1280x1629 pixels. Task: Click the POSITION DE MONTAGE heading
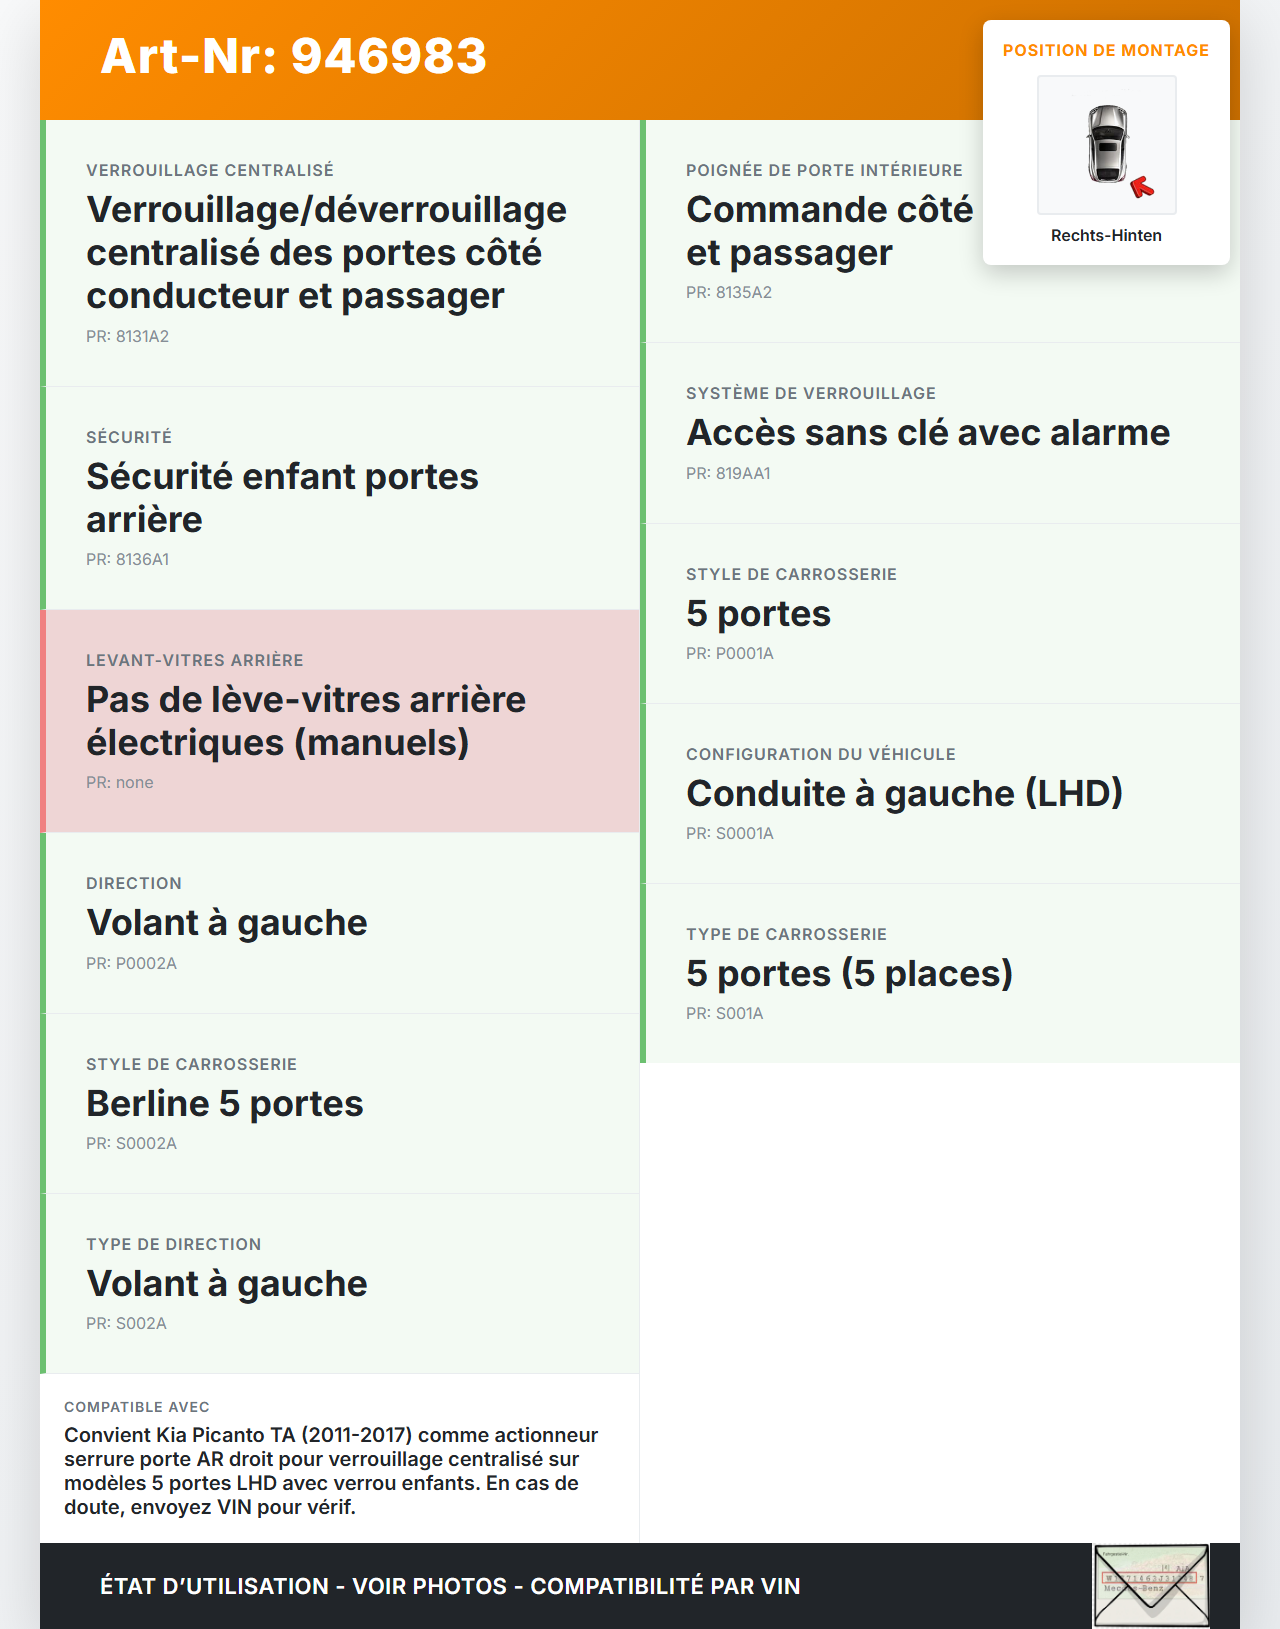[x=1105, y=51]
